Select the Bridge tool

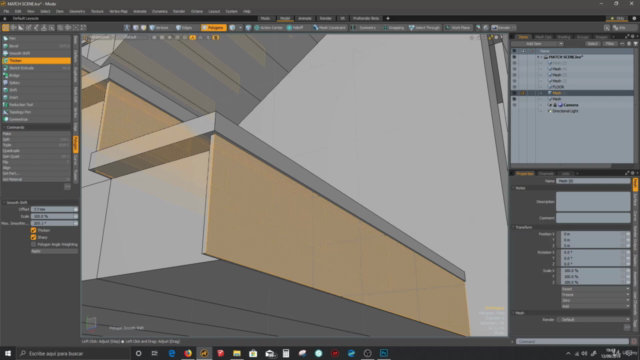tap(36, 75)
